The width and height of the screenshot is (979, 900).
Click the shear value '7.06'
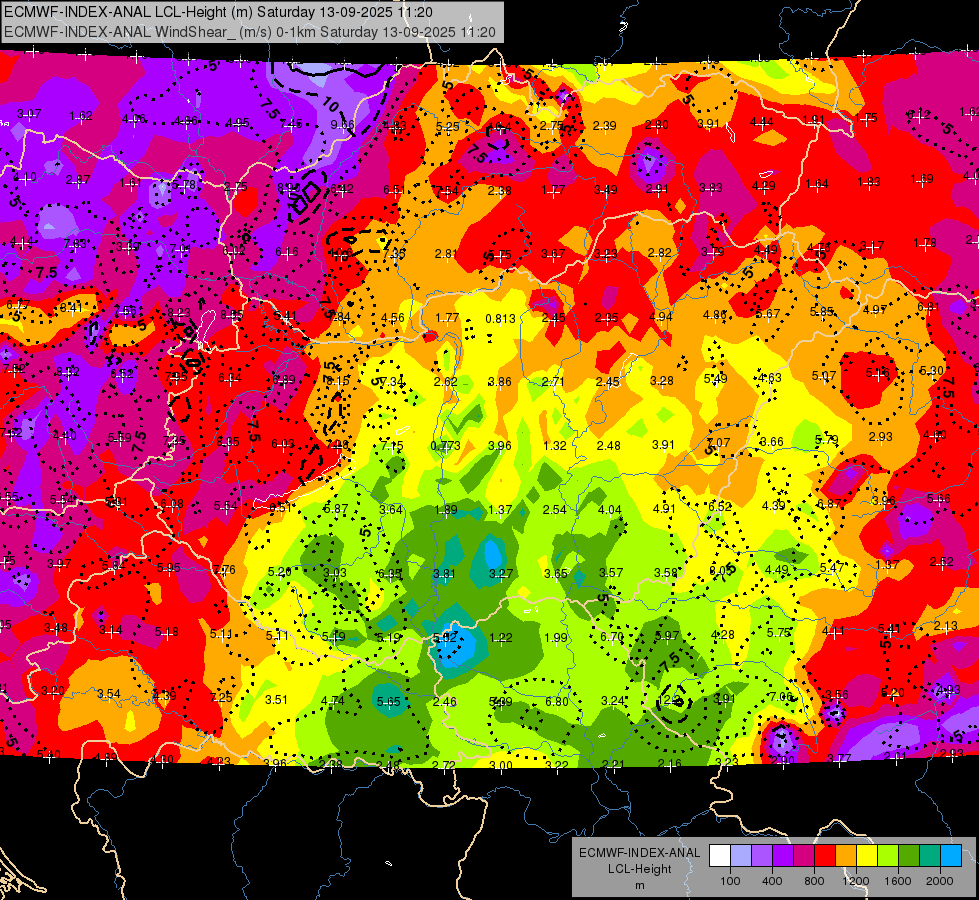780,696
